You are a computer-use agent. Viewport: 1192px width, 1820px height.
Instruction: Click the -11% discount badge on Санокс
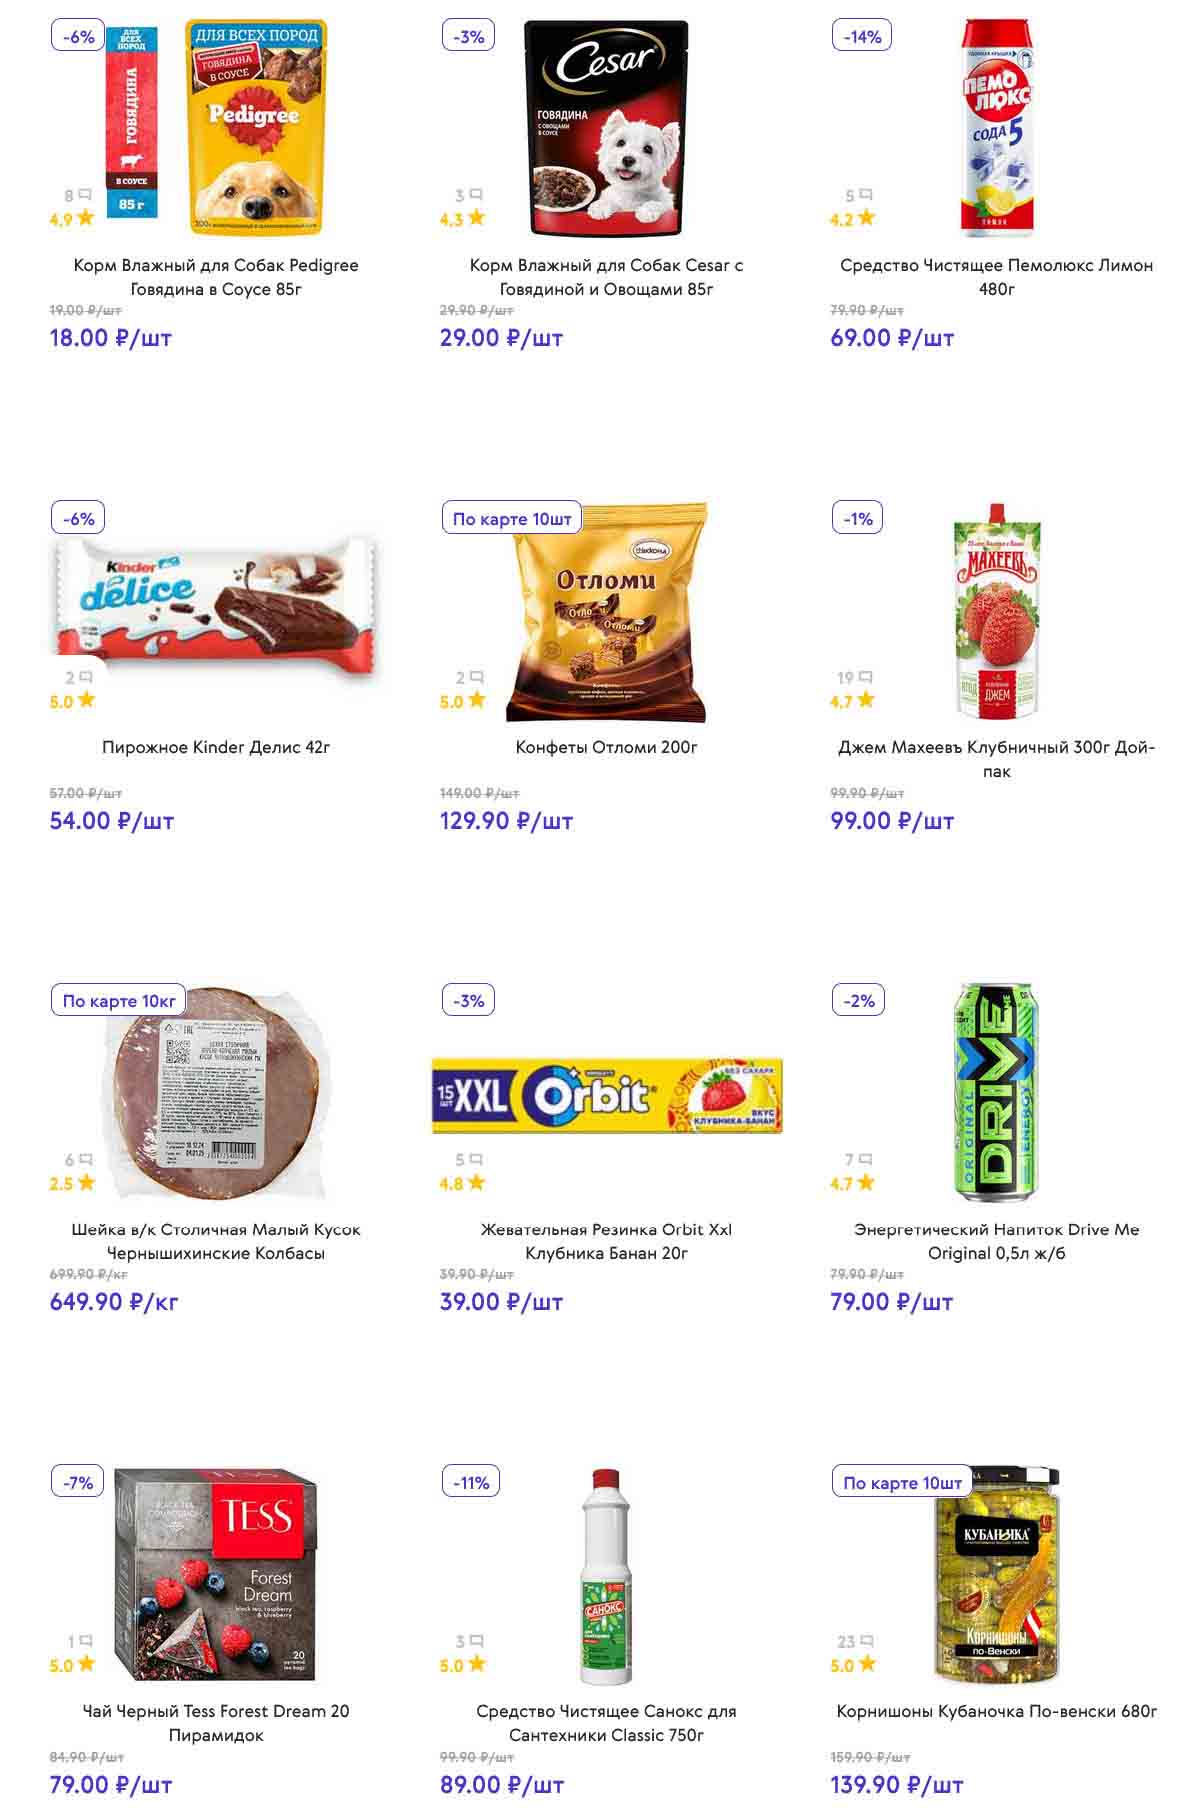point(471,1483)
